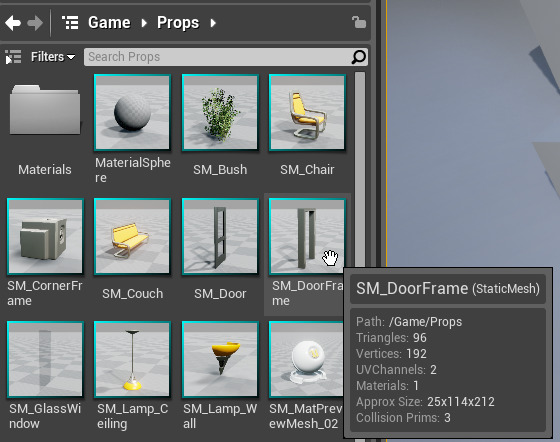Click the MaterialSphere name label
Image resolution: width=560 pixels, height=442 pixels.
132,170
